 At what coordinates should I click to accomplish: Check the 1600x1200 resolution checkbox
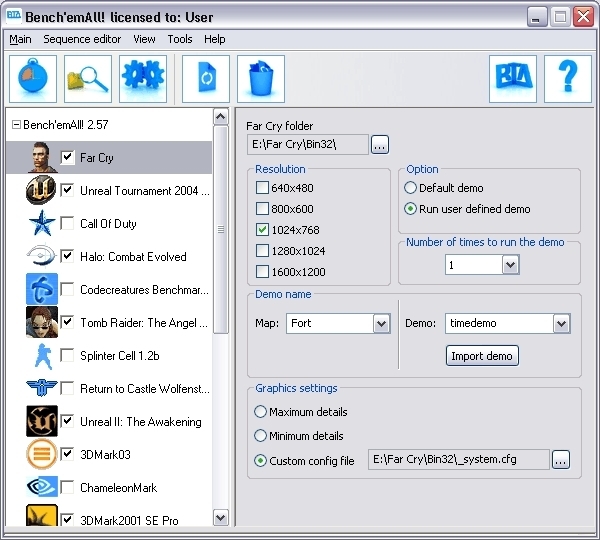coord(262,272)
